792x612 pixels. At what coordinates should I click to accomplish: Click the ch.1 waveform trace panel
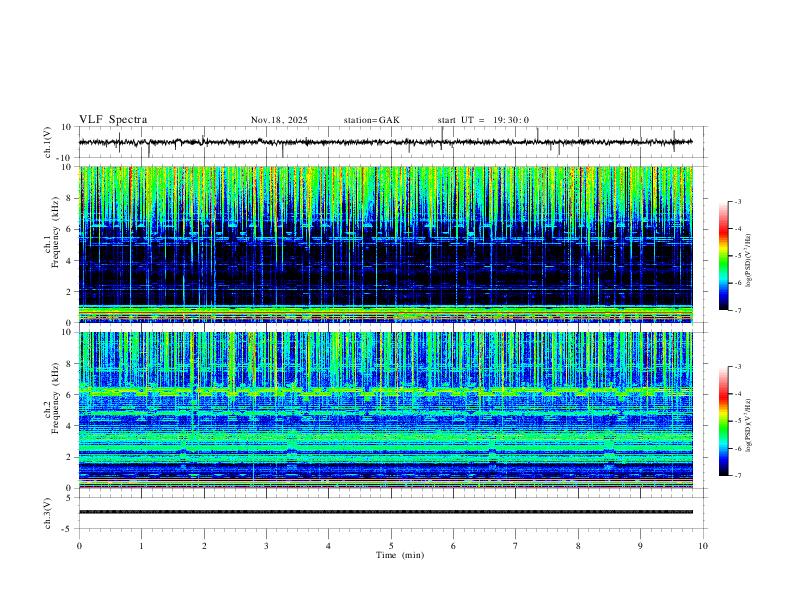[393, 142]
